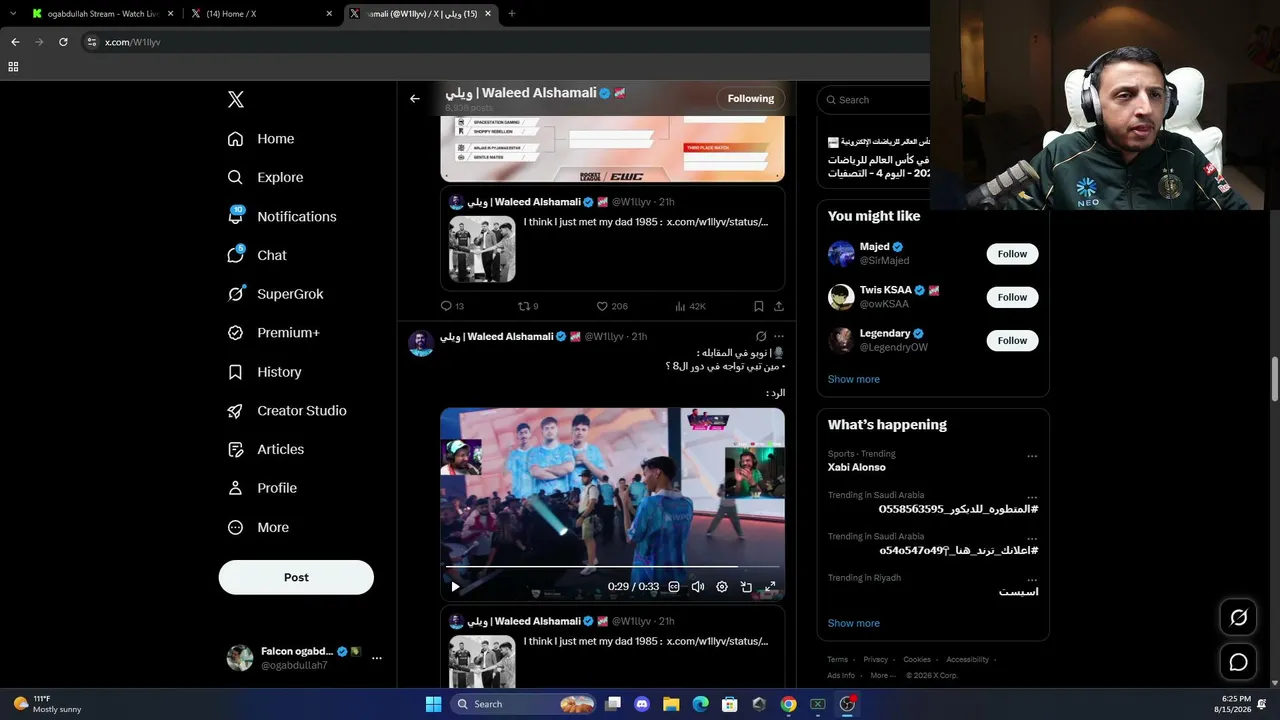Open Microsoft Edge from the taskbar
Viewport: 1280px width, 720px height.
pos(701,704)
